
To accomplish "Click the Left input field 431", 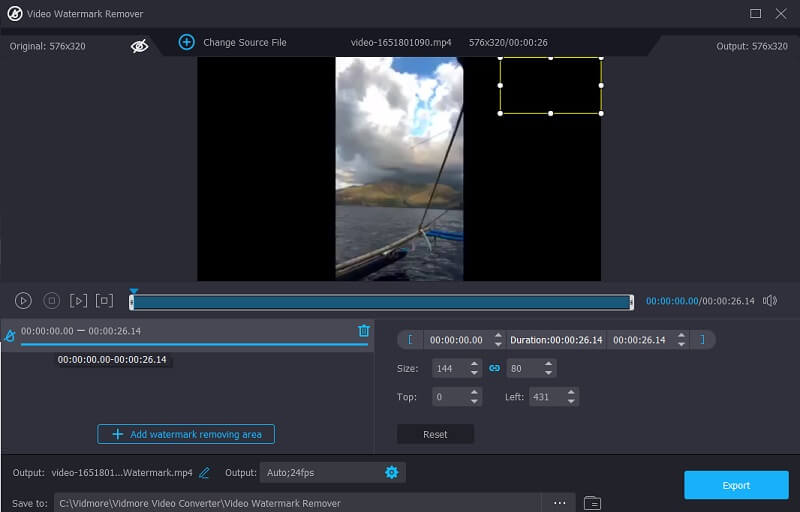I will 547,396.
